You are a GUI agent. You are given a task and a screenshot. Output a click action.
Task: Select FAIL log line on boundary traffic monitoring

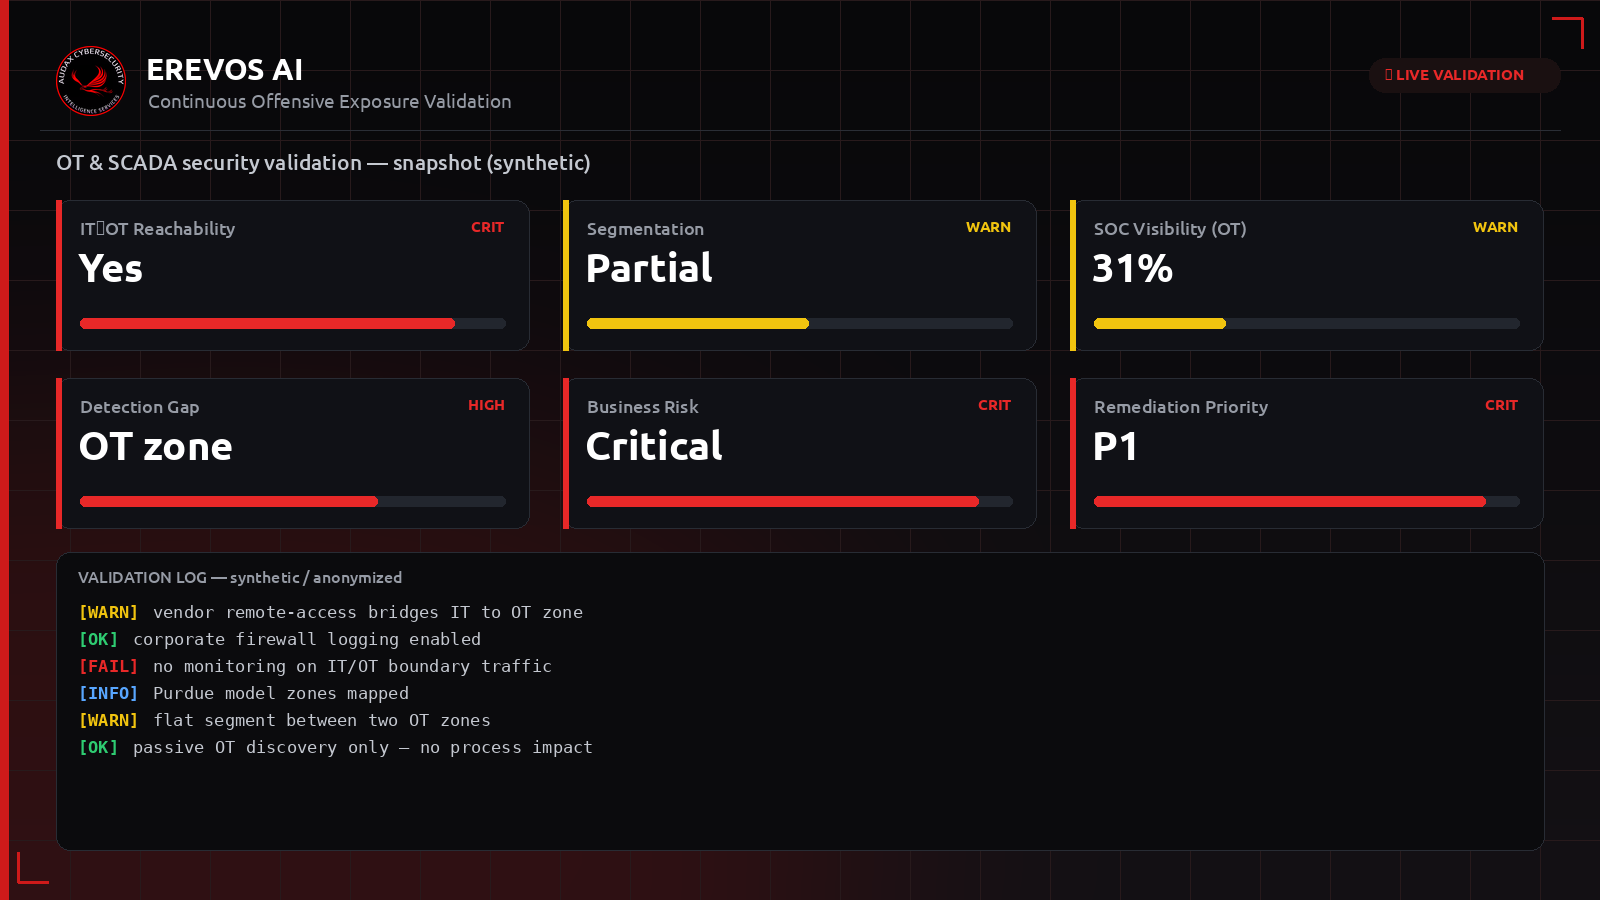tap(315, 666)
